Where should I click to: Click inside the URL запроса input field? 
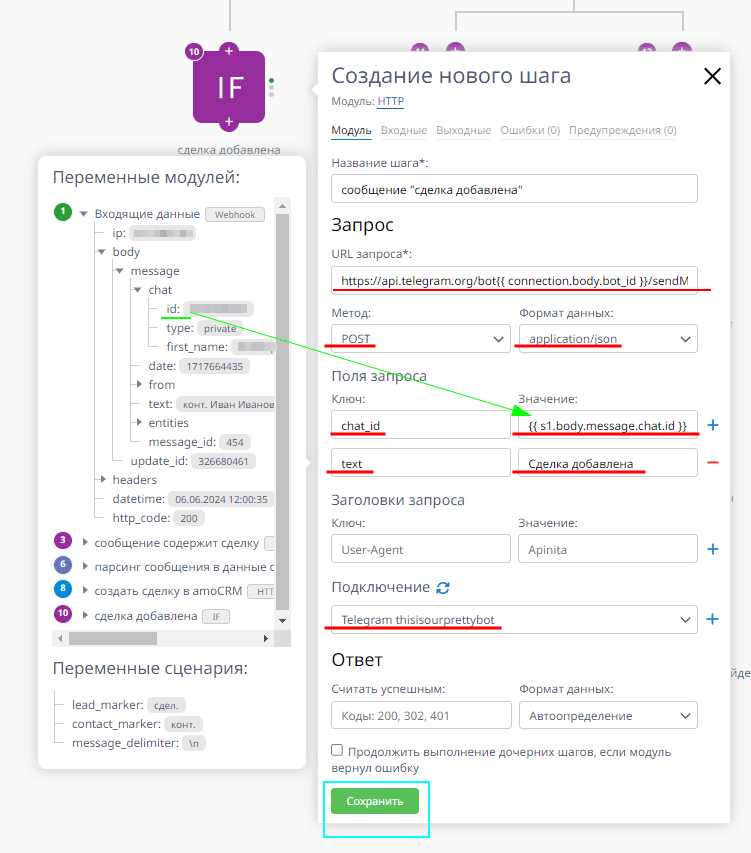tap(514, 279)
